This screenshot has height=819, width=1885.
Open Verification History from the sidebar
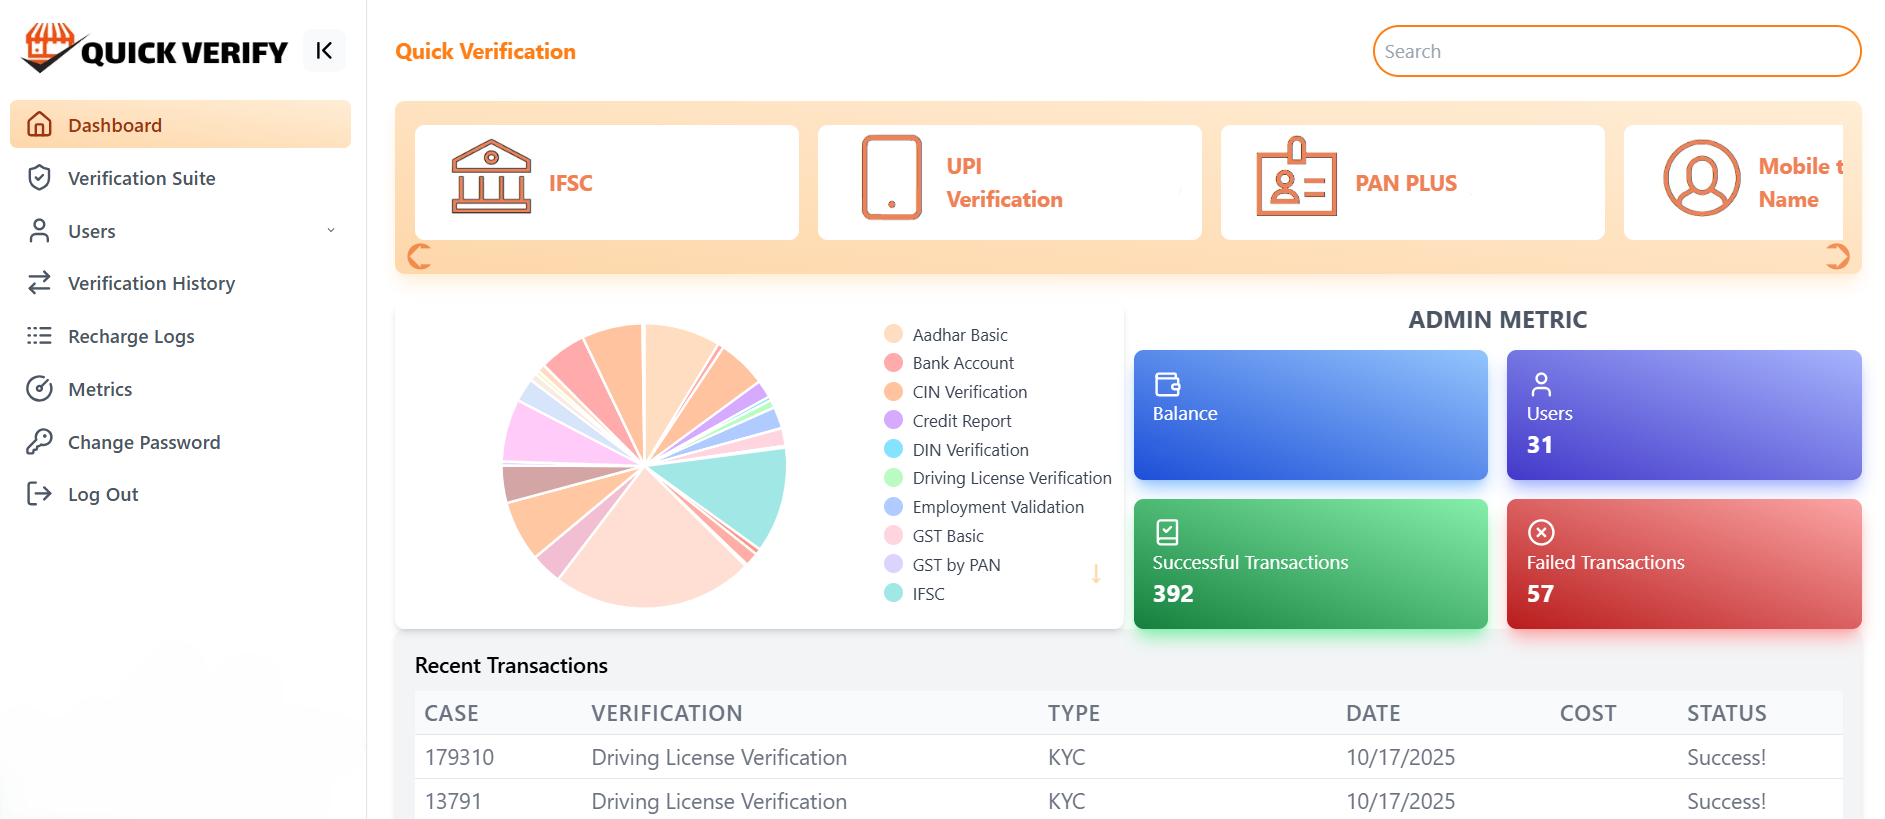point(151,284)
